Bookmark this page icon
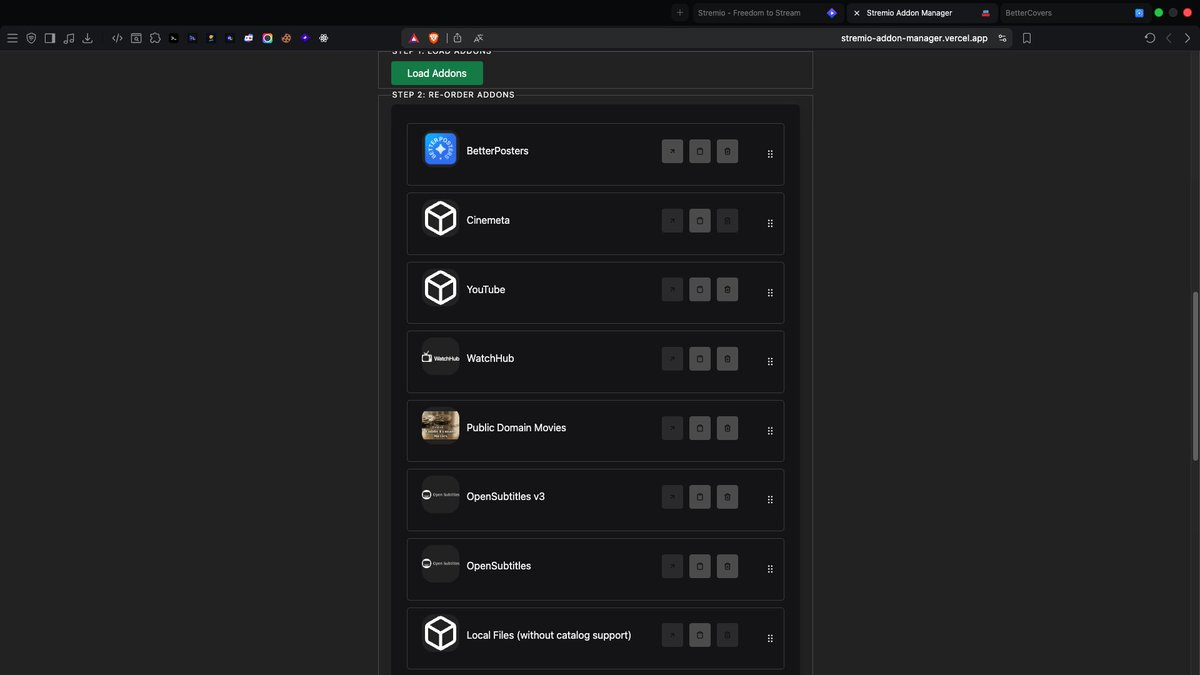This screenshot has width=1200, height=675. click(1027, 38)
